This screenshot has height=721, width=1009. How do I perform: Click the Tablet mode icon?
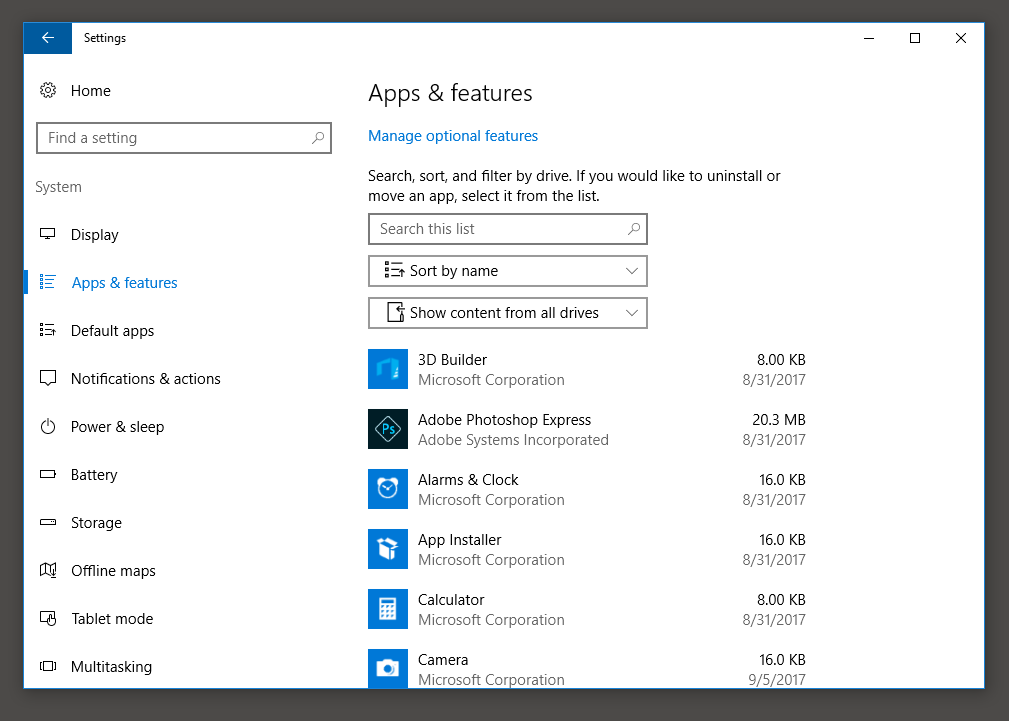[48, 619]
